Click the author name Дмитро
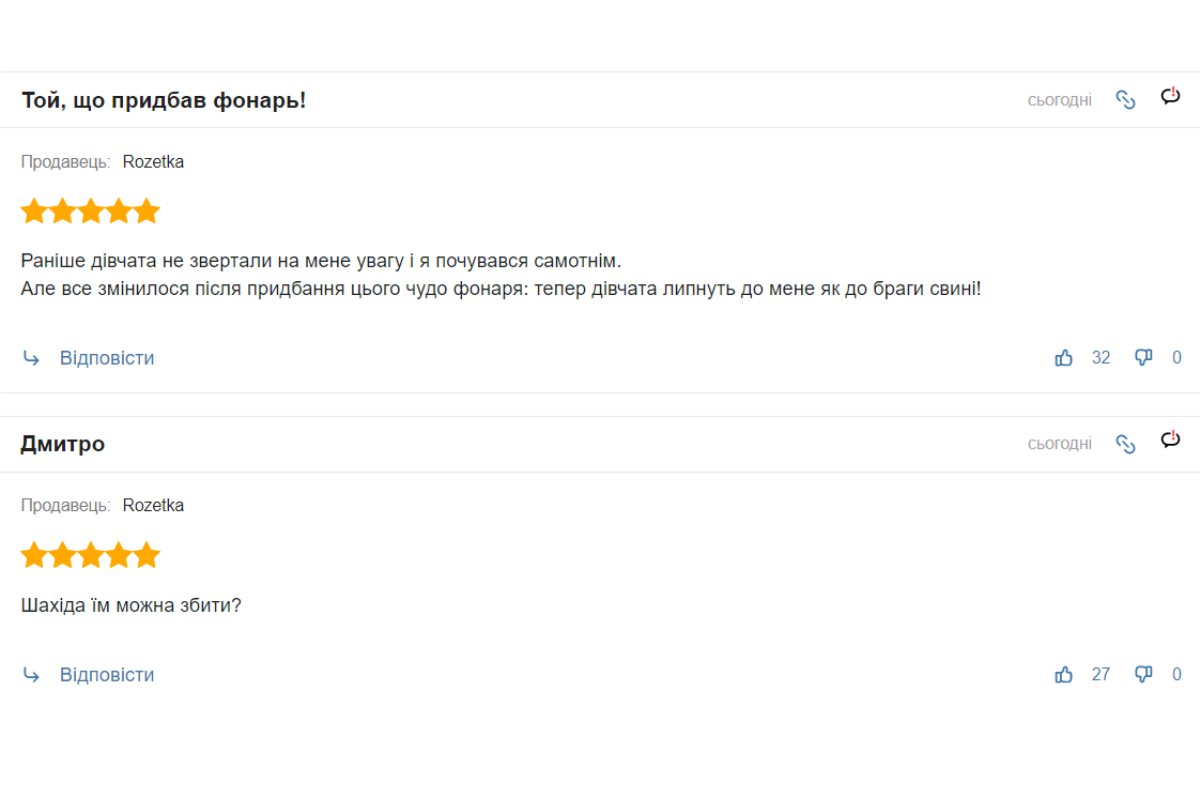 (x=63, y=444)
